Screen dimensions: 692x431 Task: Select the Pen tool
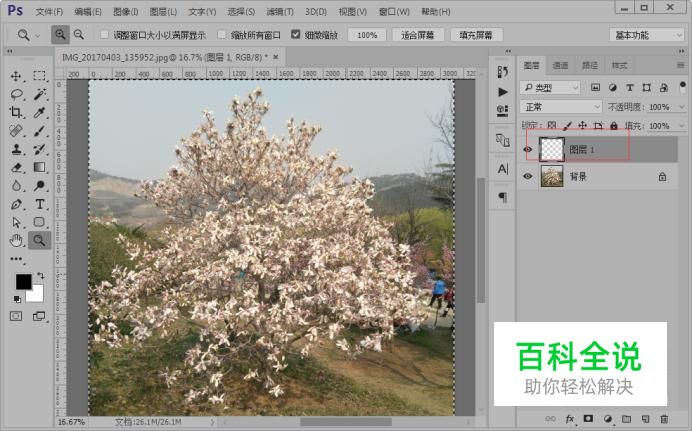pyautogui.click(x=16, y=204)
